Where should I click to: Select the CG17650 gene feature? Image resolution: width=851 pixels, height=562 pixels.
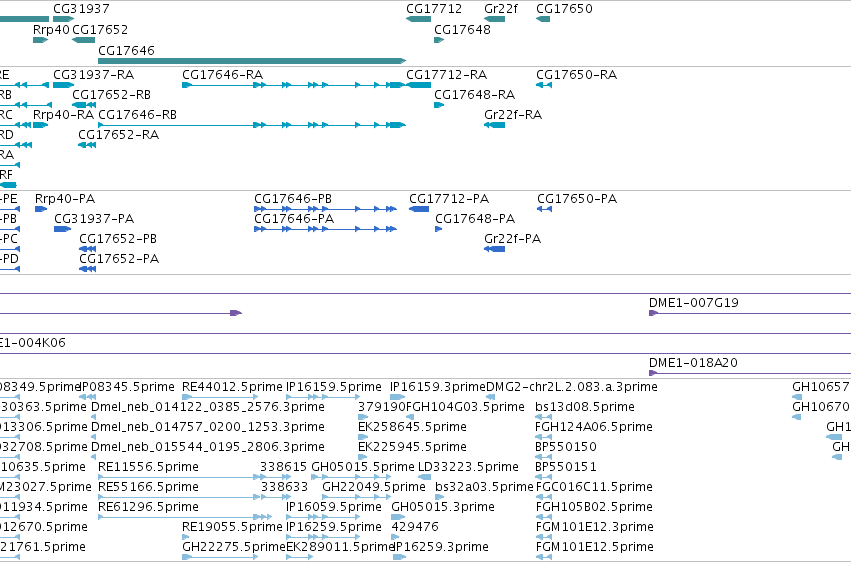pyautogui.click(x=543, y=19)
